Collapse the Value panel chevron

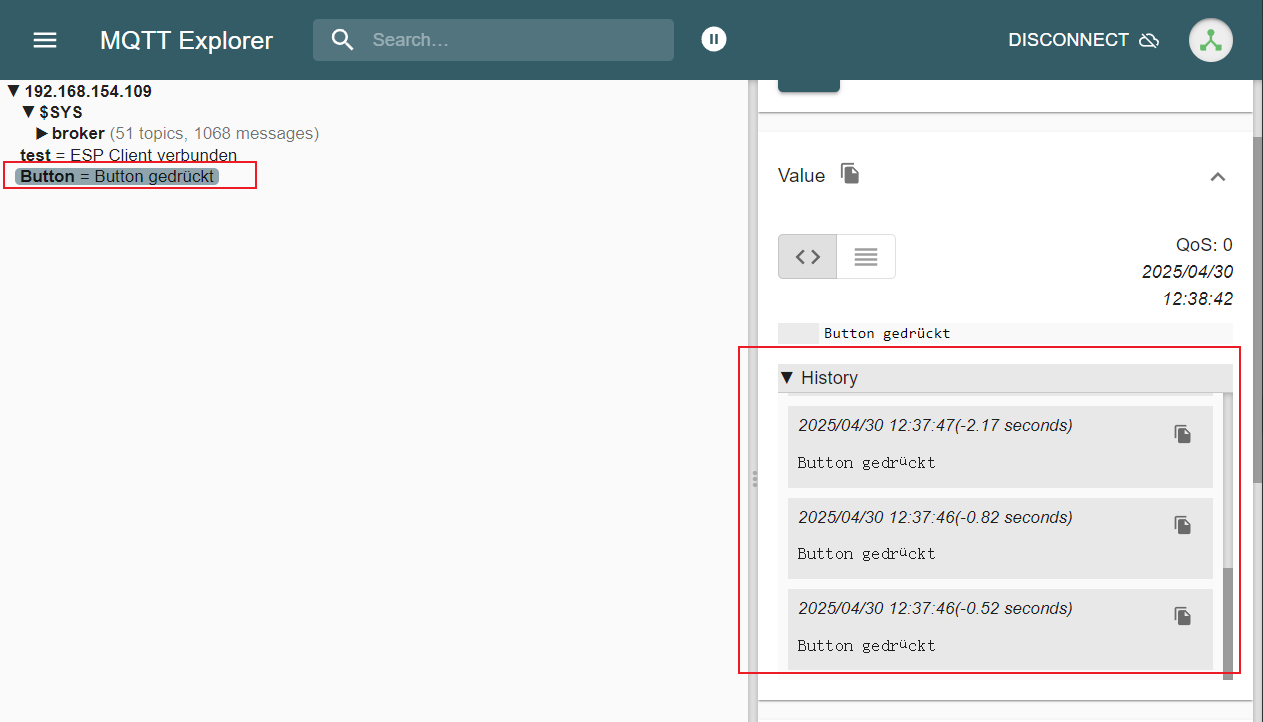pyautogui.click(x=1217, y=177)
